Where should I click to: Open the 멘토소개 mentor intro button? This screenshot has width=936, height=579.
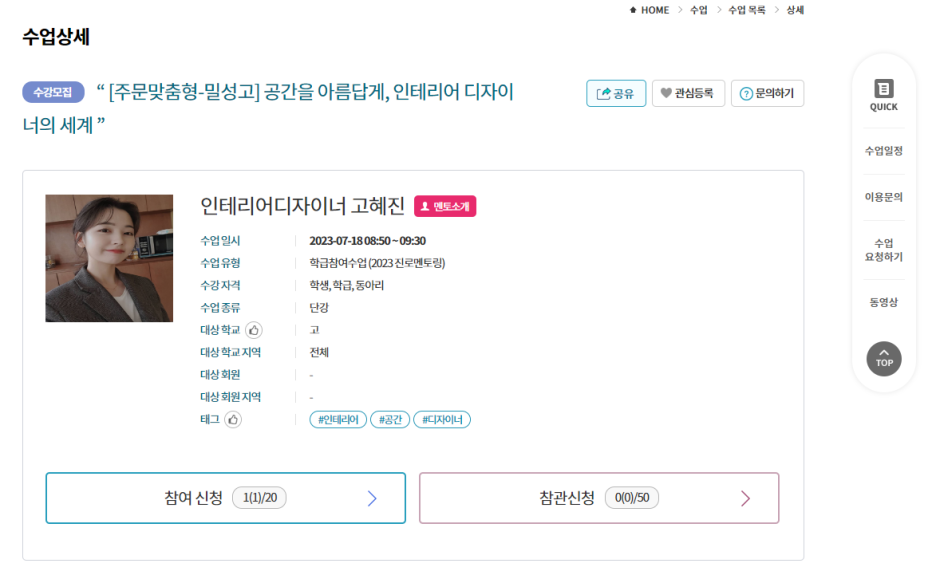(x=445, y=206)
